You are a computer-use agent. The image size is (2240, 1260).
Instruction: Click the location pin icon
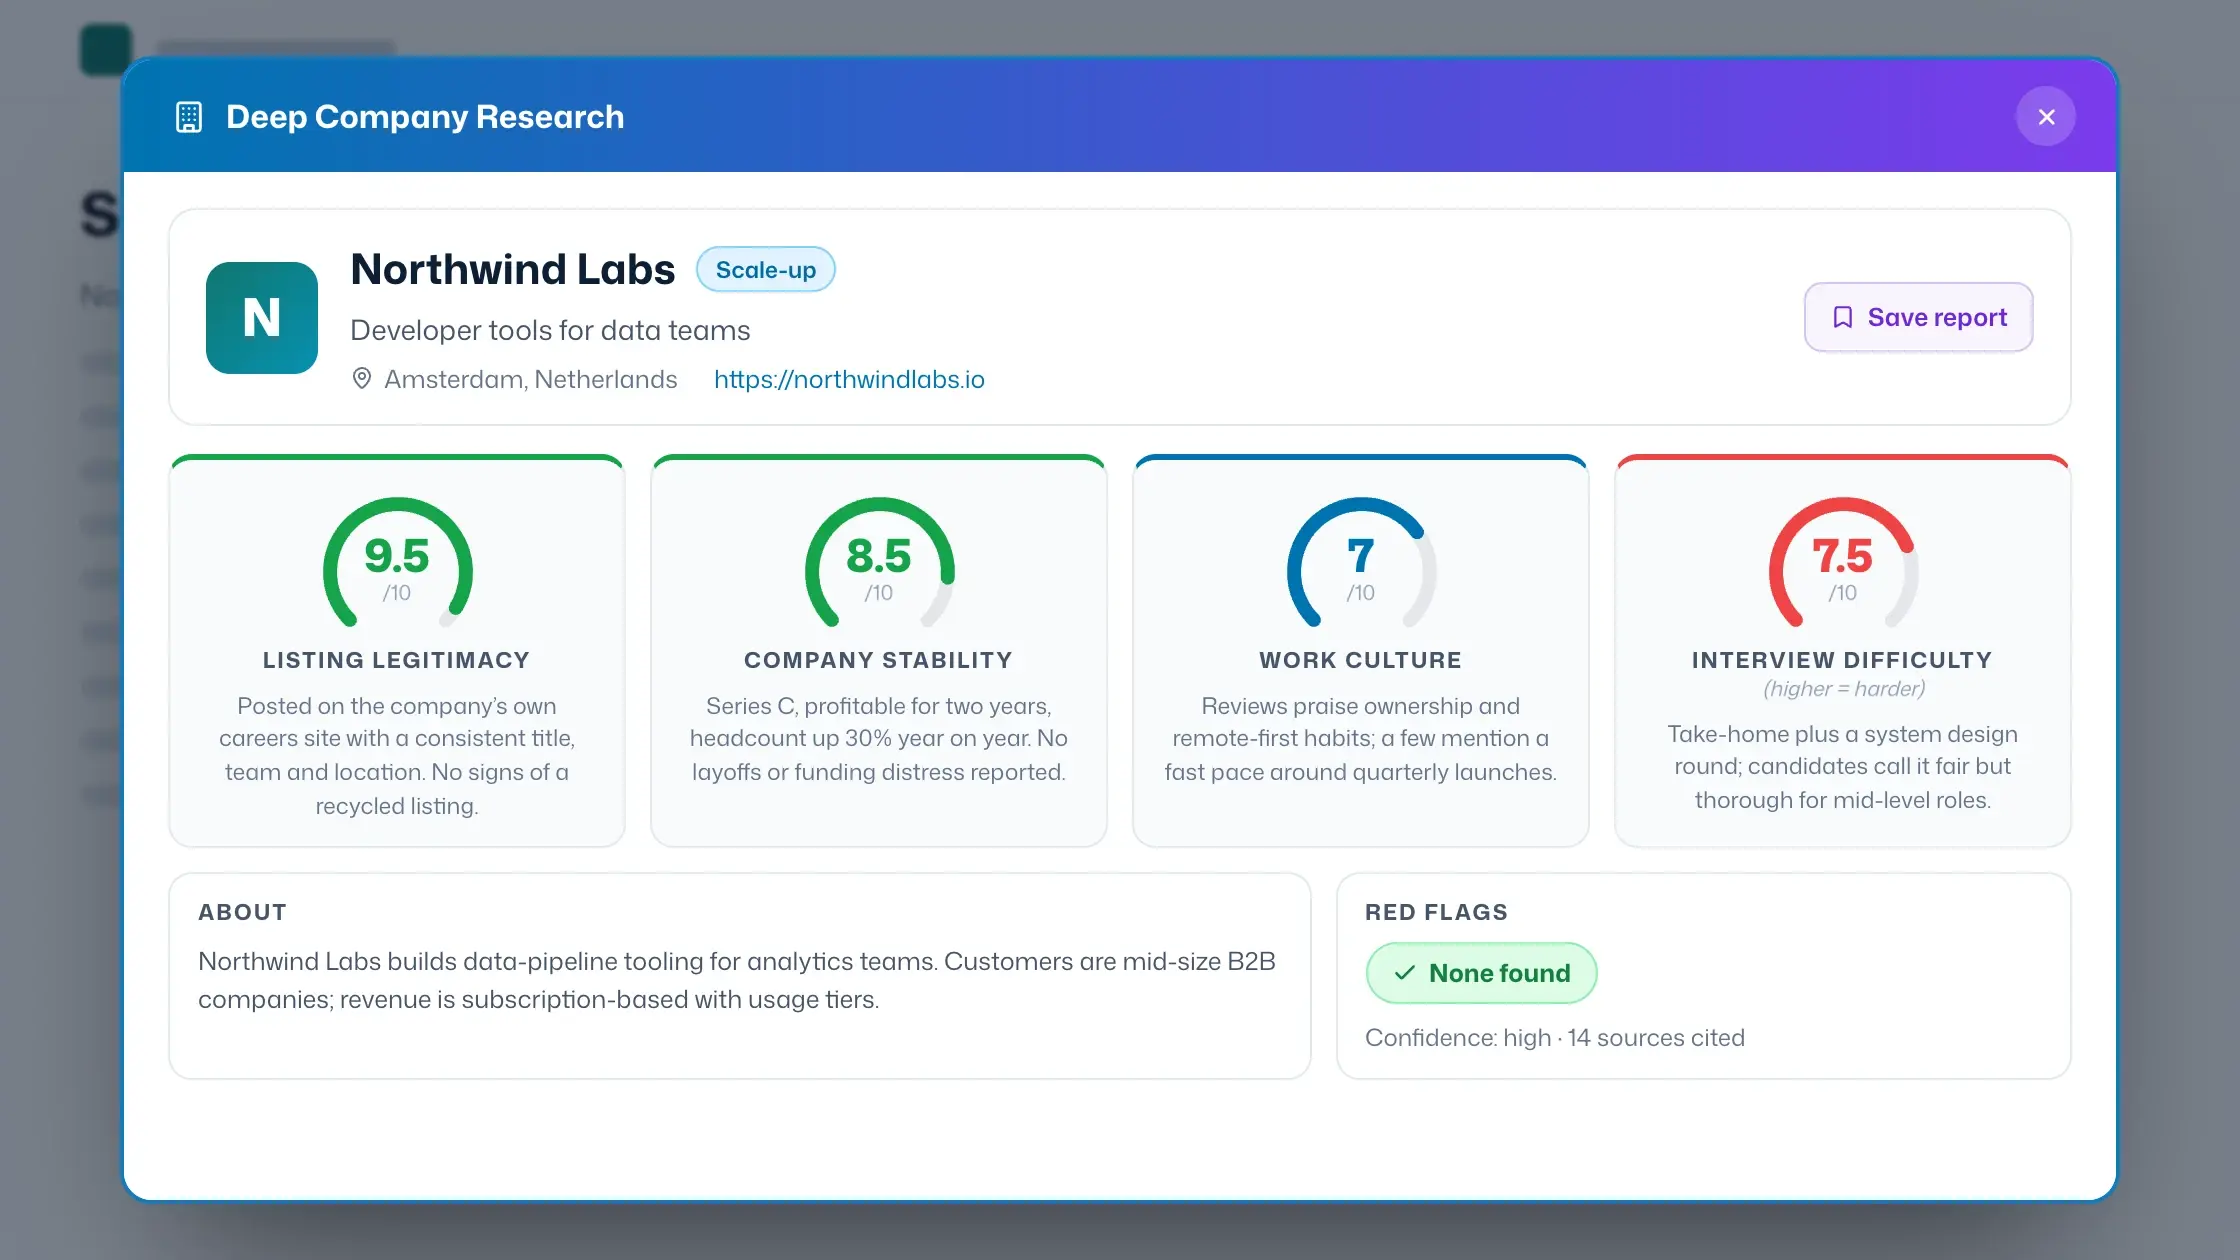point(362,379)
